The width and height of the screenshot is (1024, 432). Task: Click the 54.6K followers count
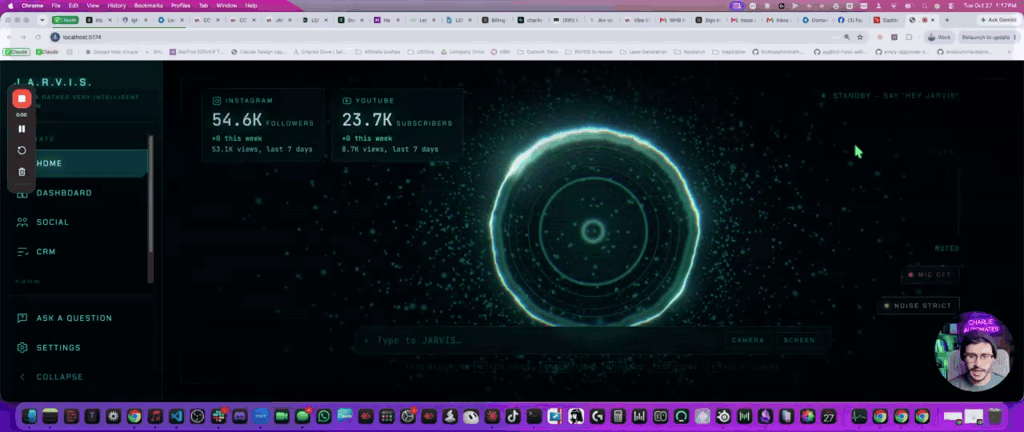[x=236, y=119]
